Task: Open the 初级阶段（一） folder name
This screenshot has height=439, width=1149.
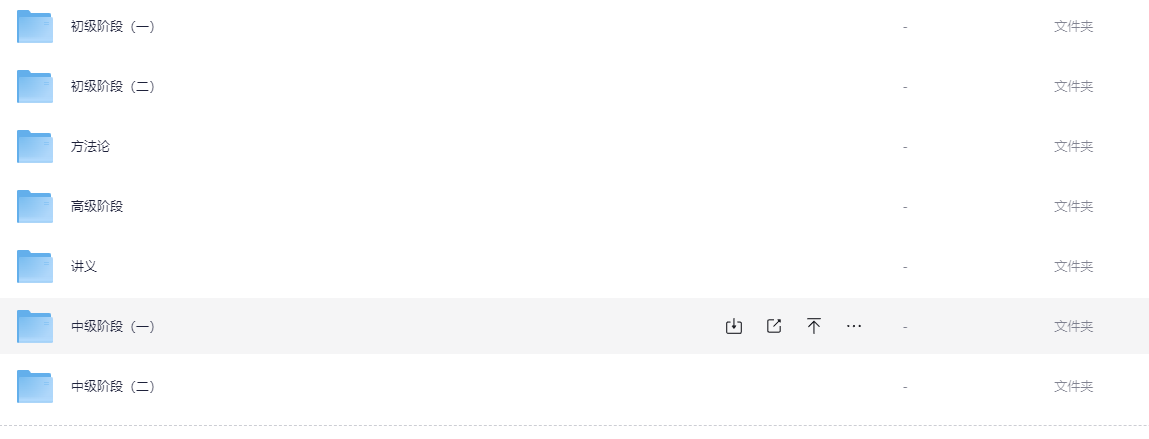Action: pos(113,27)
